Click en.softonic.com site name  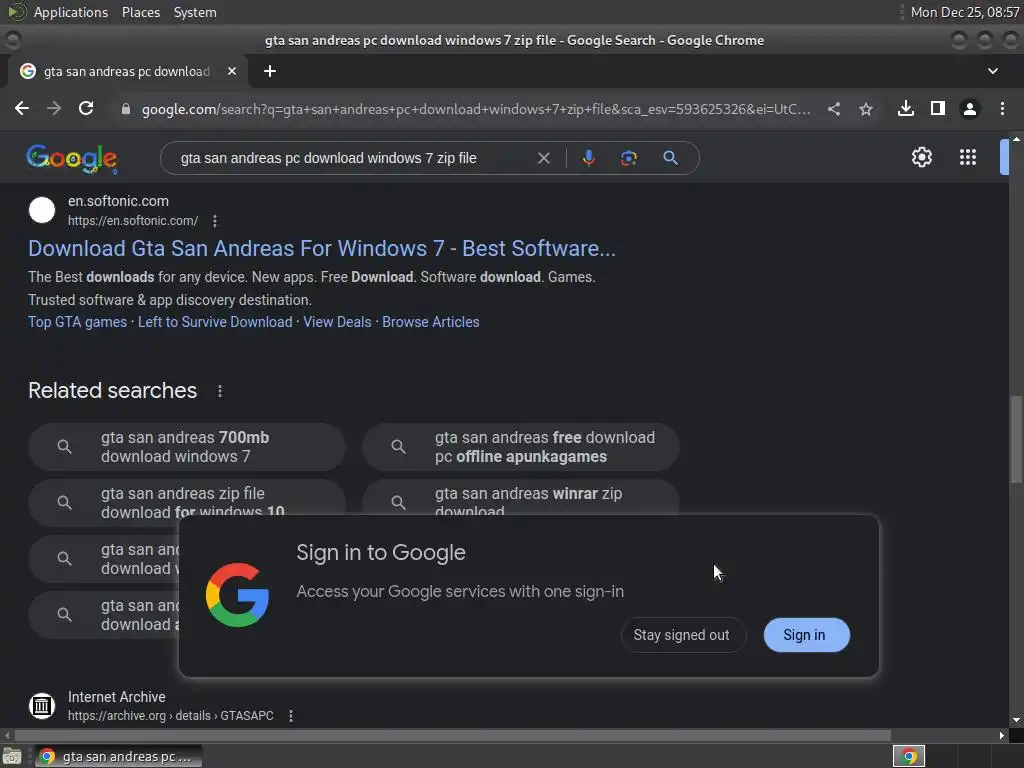(118, 201)
